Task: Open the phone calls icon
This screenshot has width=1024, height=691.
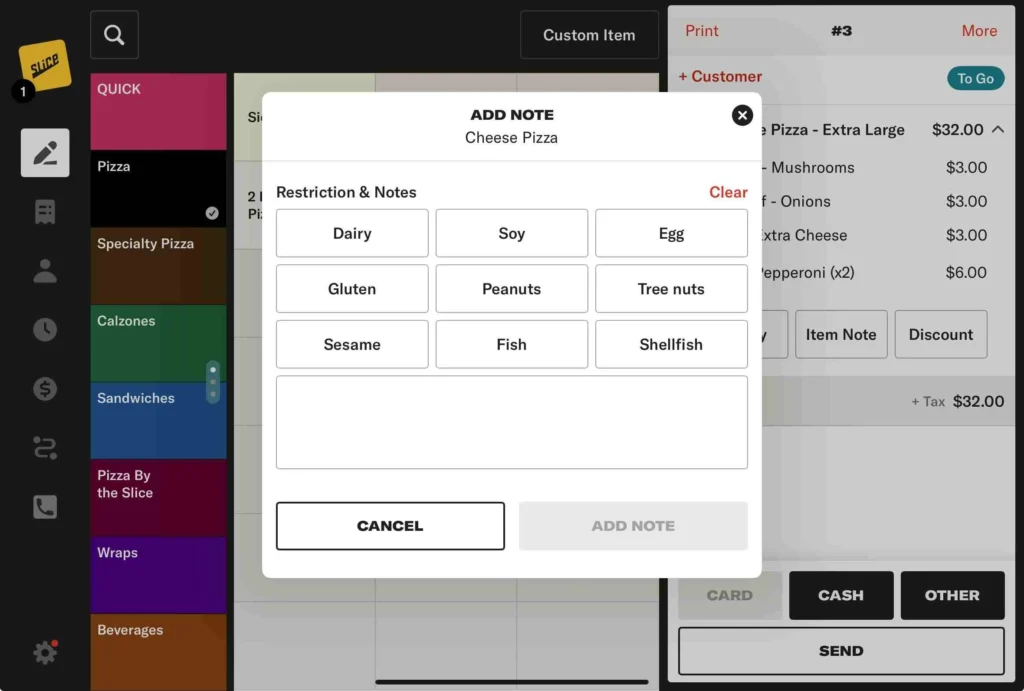Action: click(x=45, y=507)
